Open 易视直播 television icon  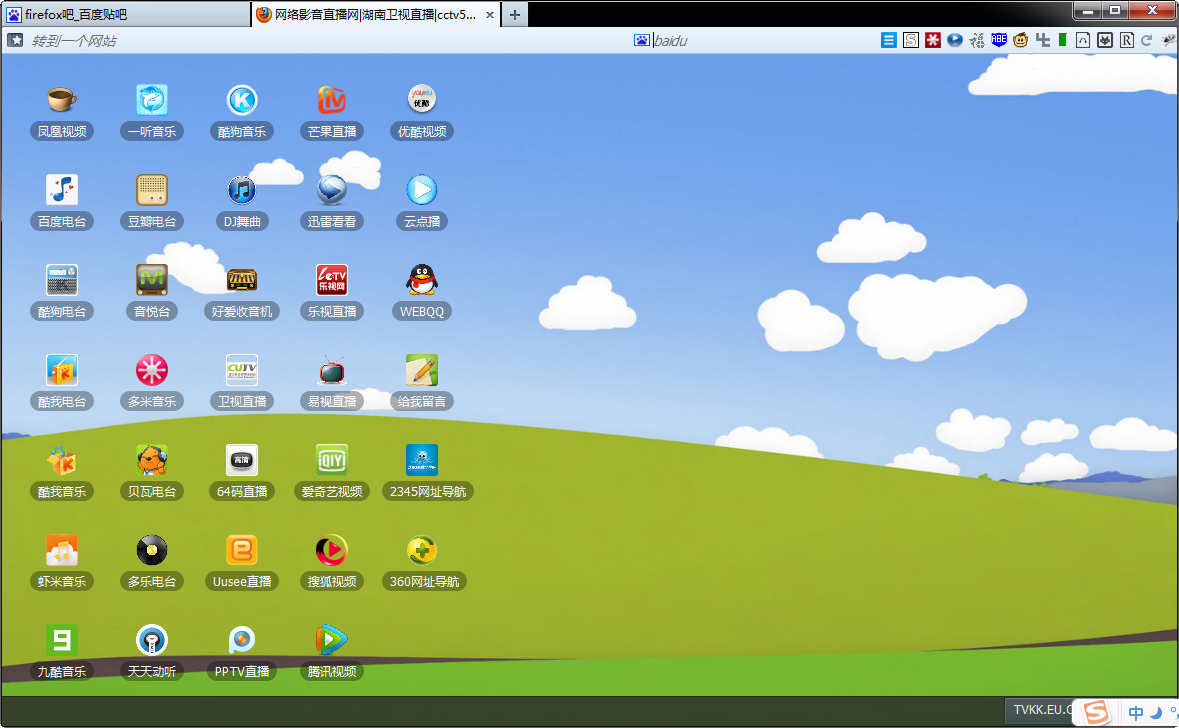(332, 370)
